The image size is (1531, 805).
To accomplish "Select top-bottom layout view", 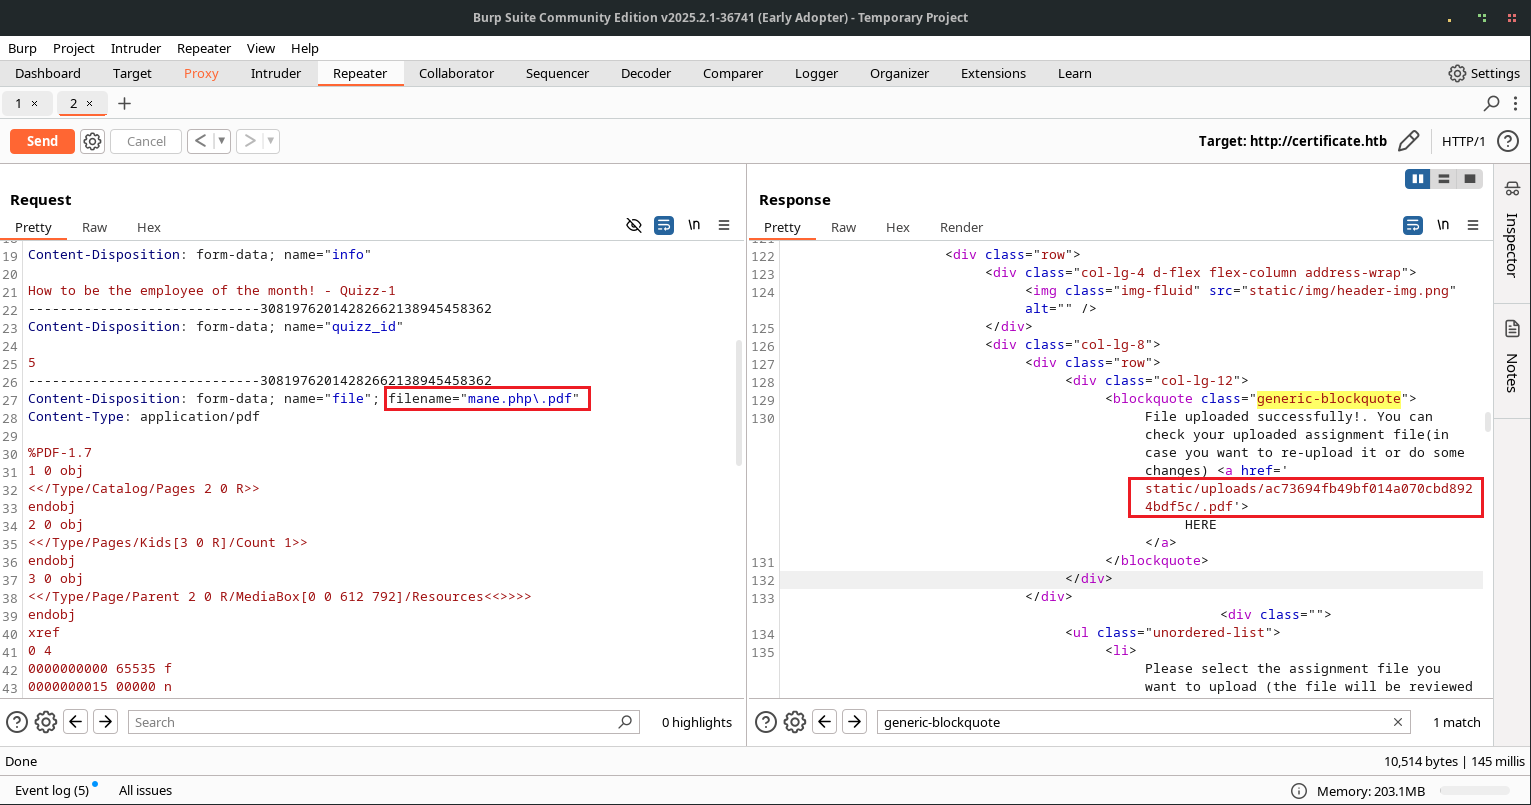I will [1443, 179].
